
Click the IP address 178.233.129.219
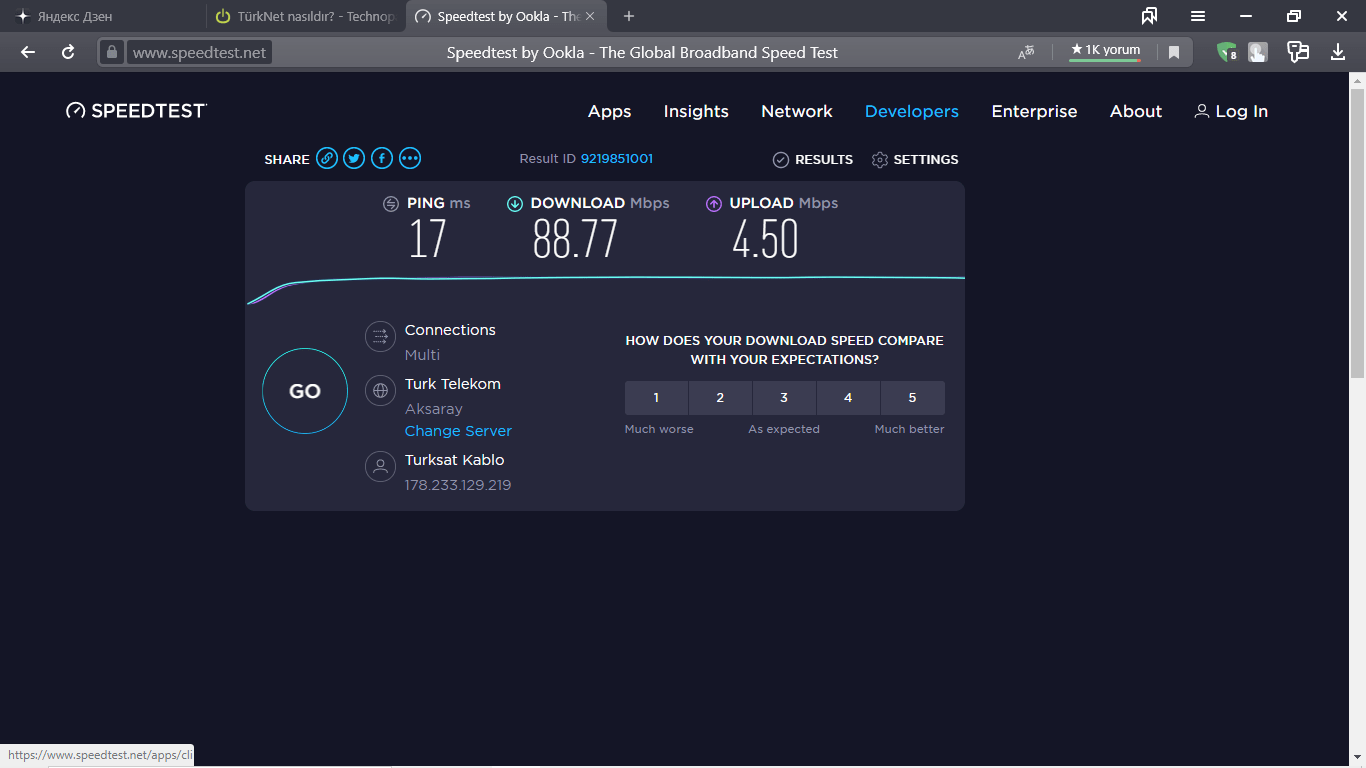(x=458, y=485)
